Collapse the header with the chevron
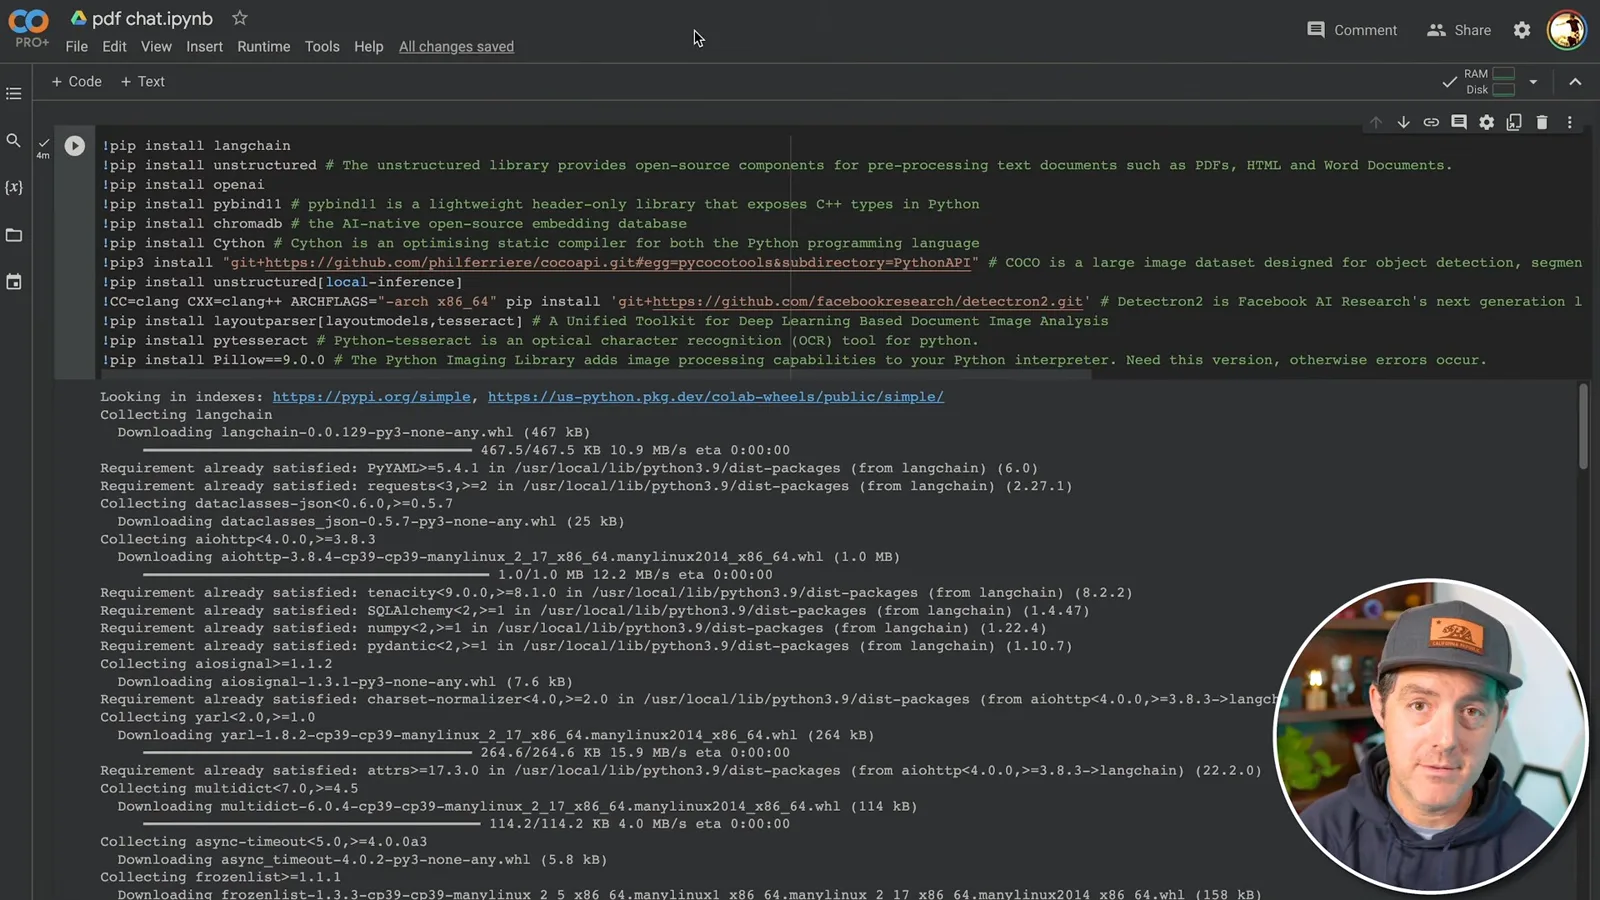1600x900 pixels. [1575, 82]
